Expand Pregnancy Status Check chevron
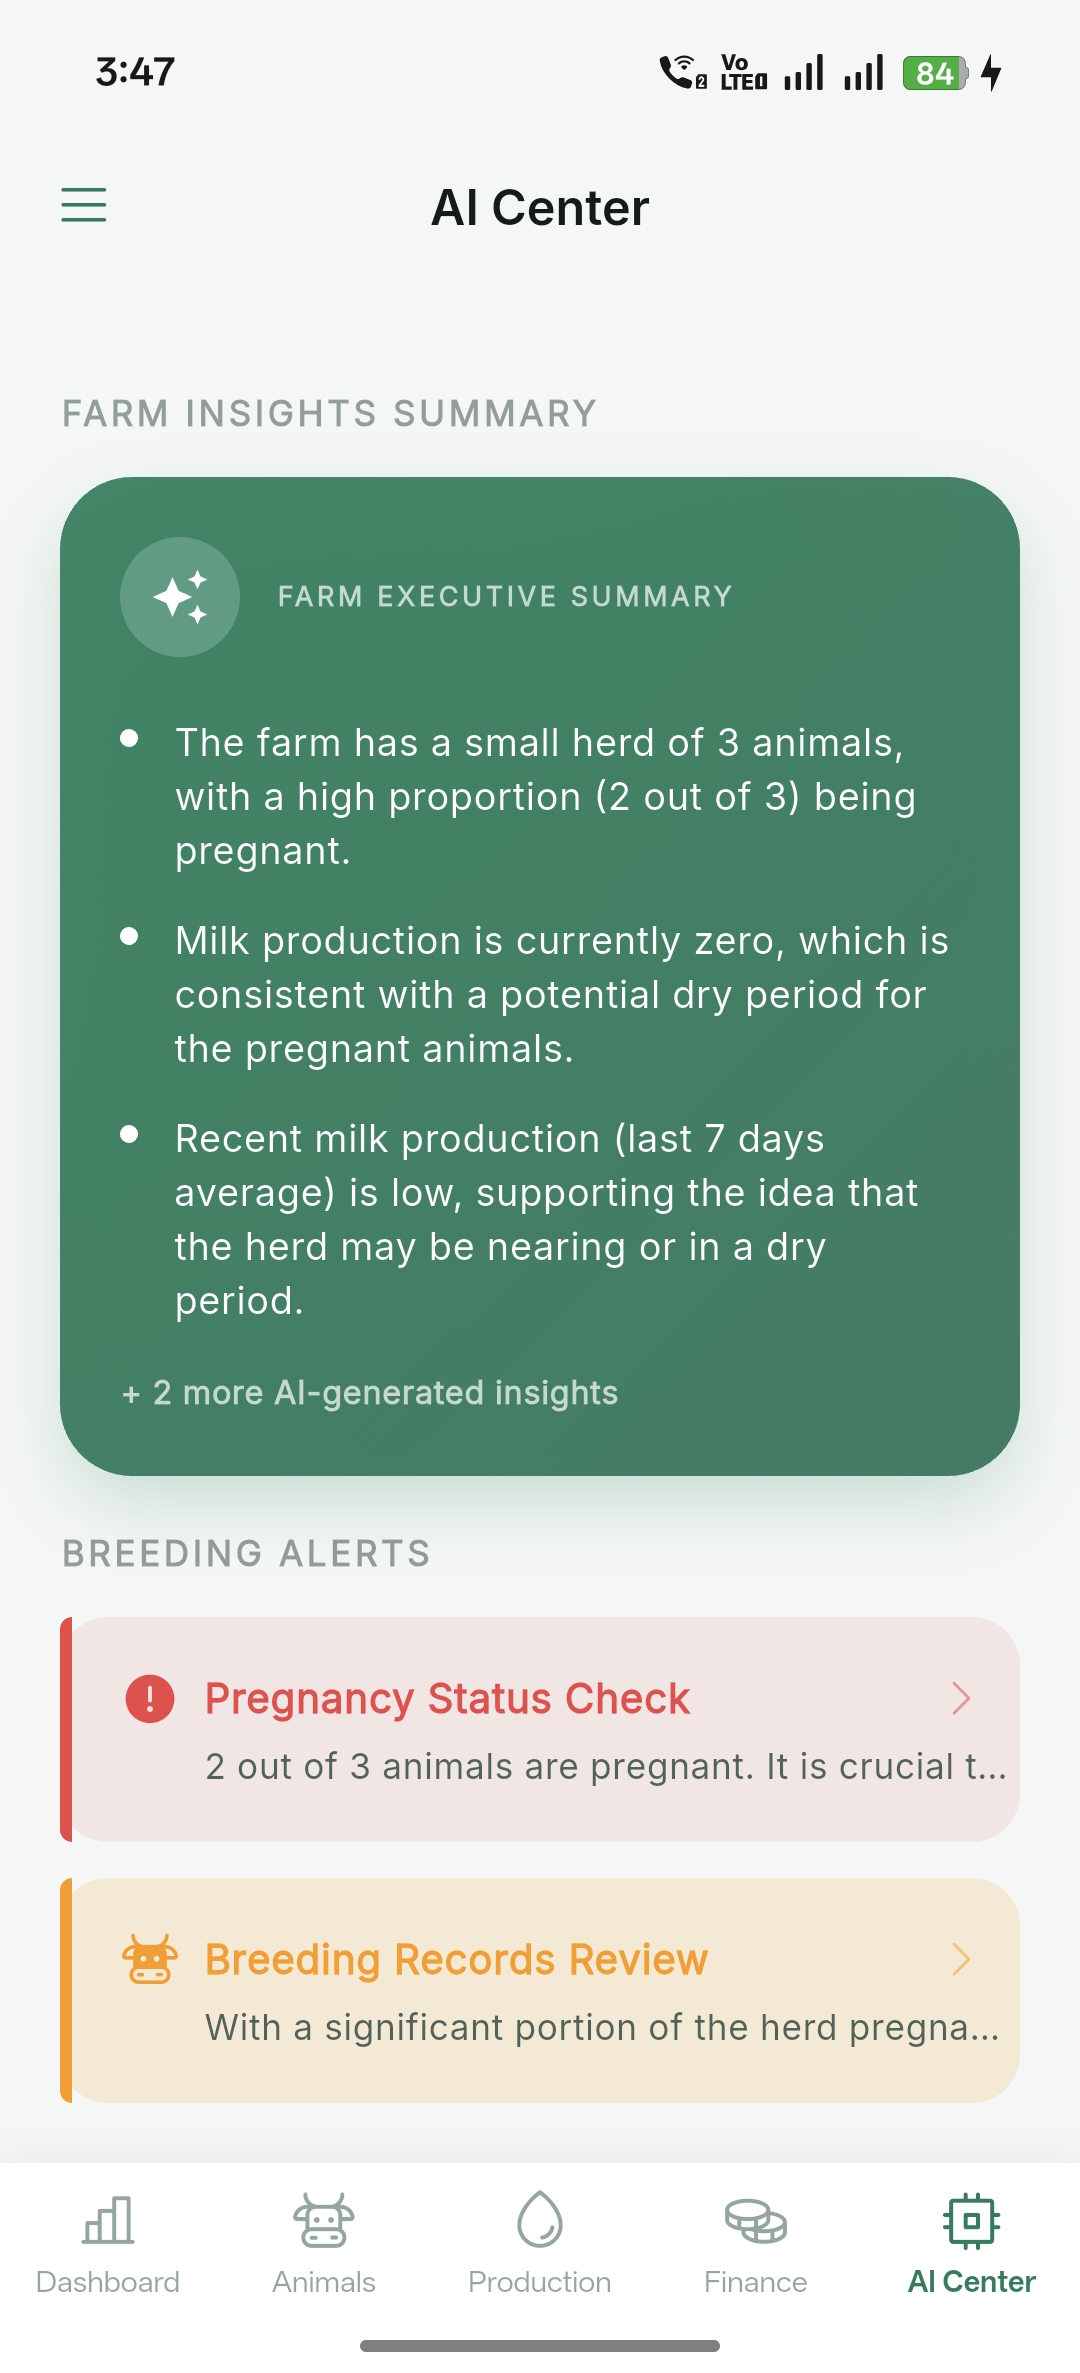Image resolution: width=1080 pixels, height=2373 pixels. point(961,1698)
